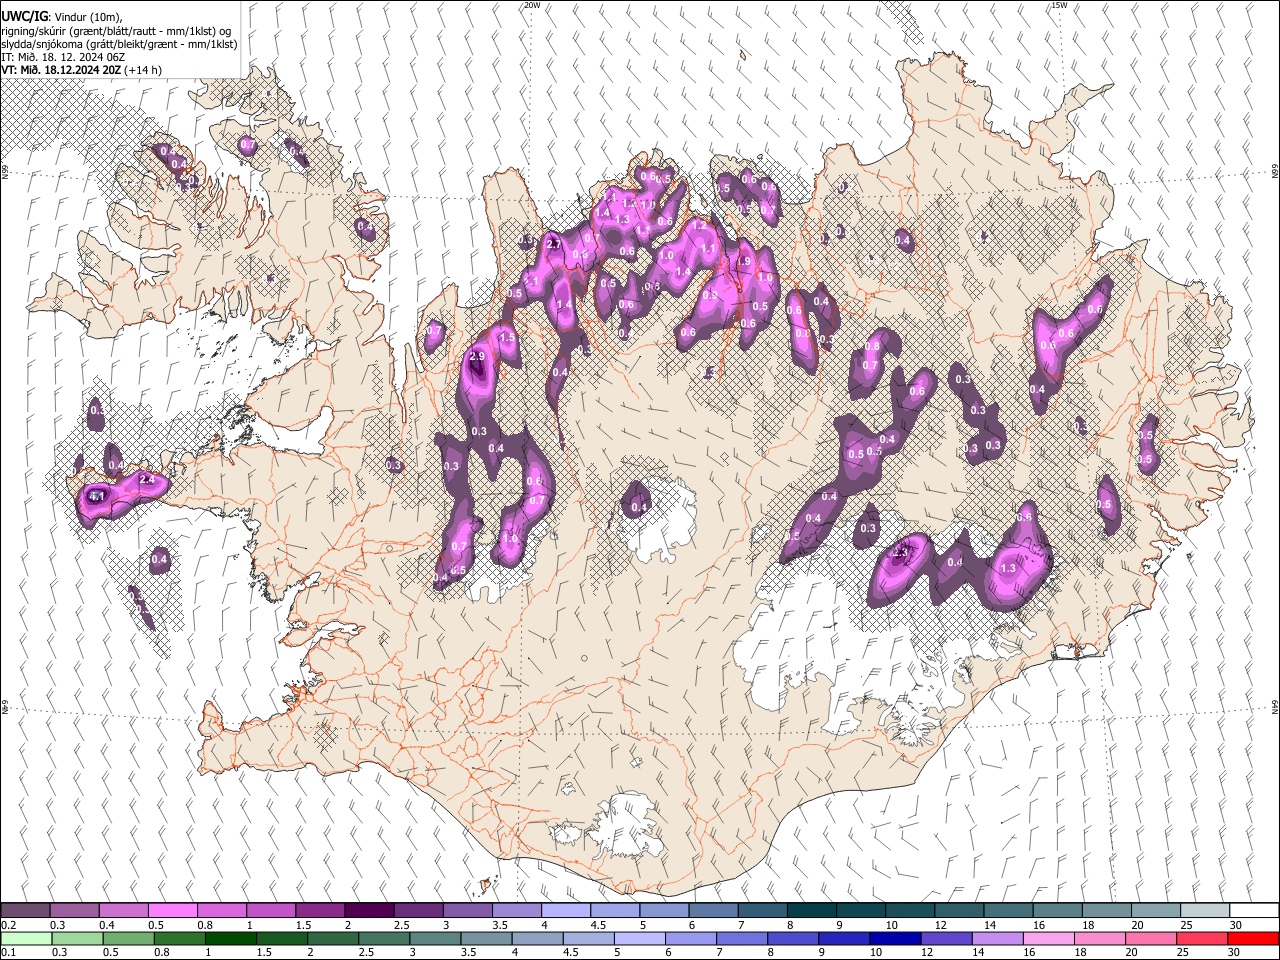Click the 30 label under the lower scale

(x=1236, y=953)
